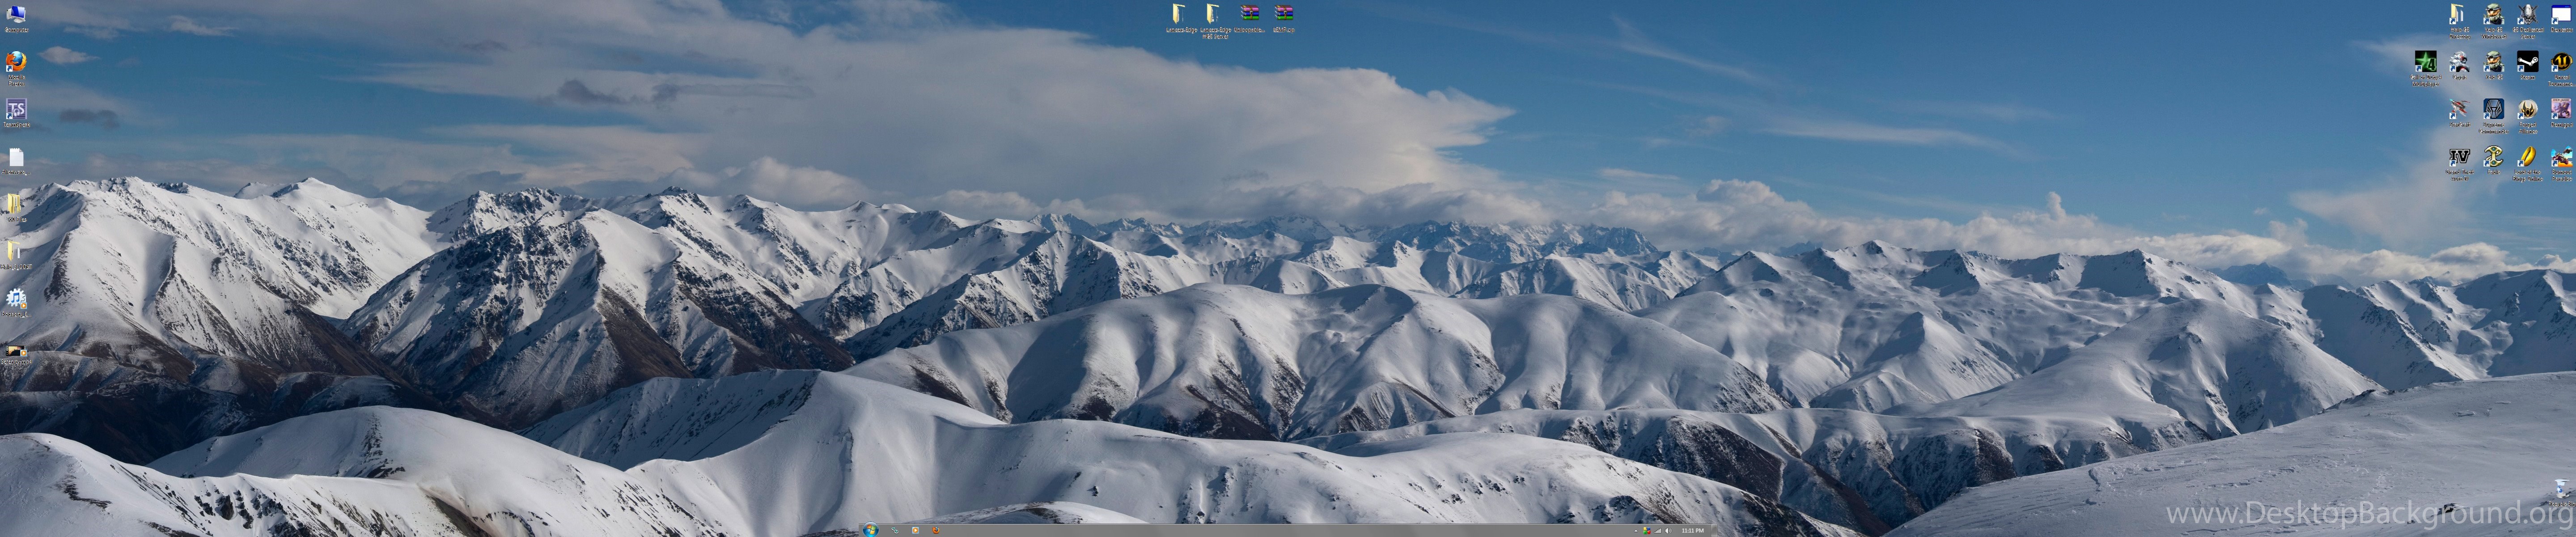
Task: Launch the Fable shortcut
Action: [2494, 160]
